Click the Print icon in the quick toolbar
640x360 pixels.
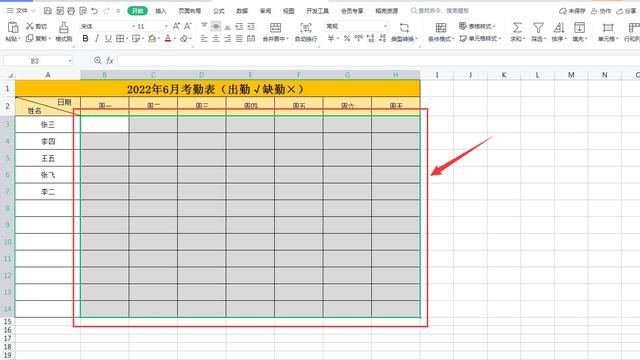pos(71,11)
